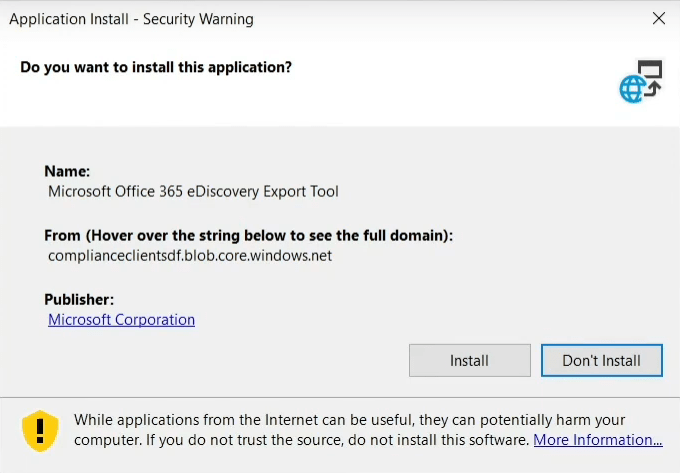Viewport: 680px width, 473px height.
Task: Click the 'Name:' label
Action: (67, 171)
